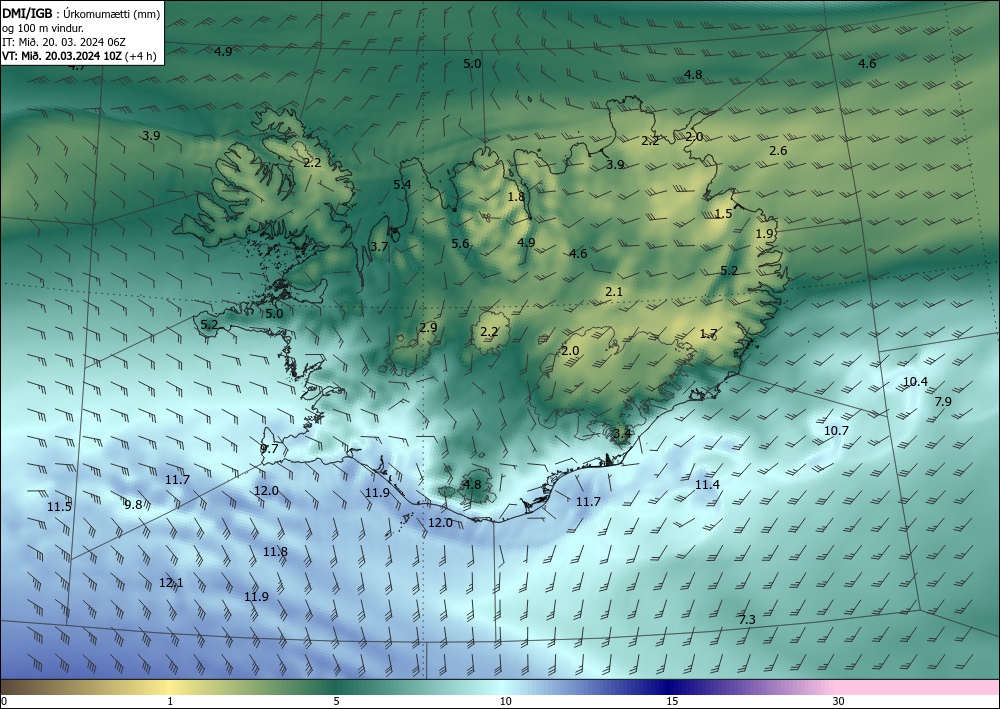Click the 11.8 value south of Iceland
Image resolution: width=1000 pixels, height=709 pixels.
point(276,552)
